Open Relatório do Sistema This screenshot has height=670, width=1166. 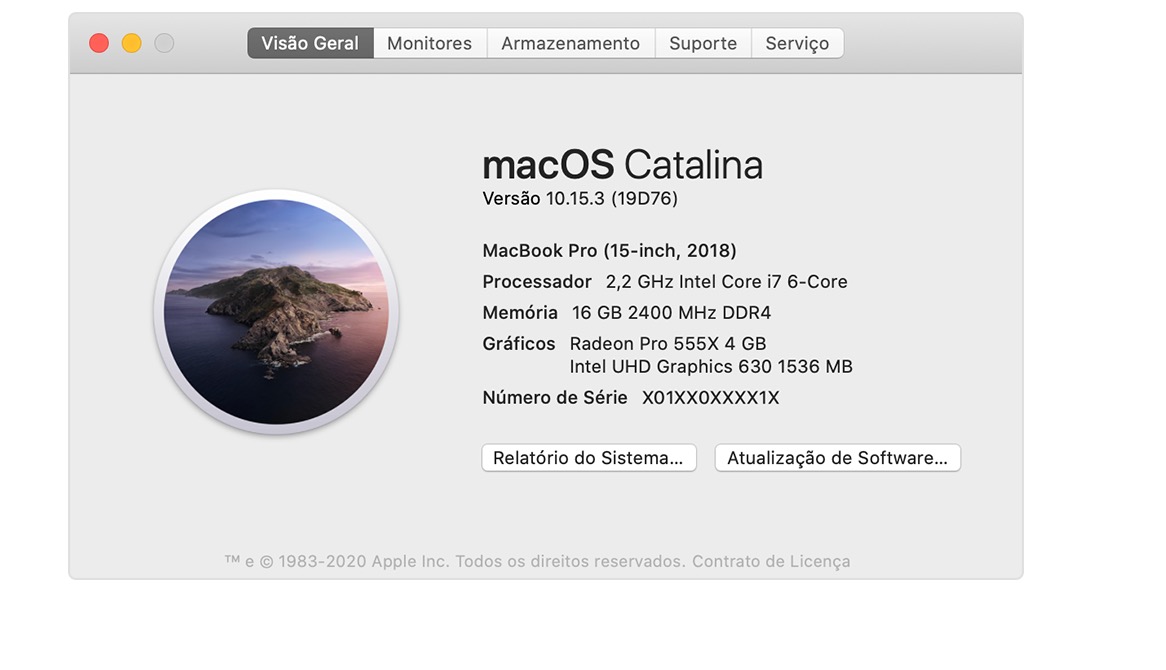pyautogui.click(x=588, y=458)
